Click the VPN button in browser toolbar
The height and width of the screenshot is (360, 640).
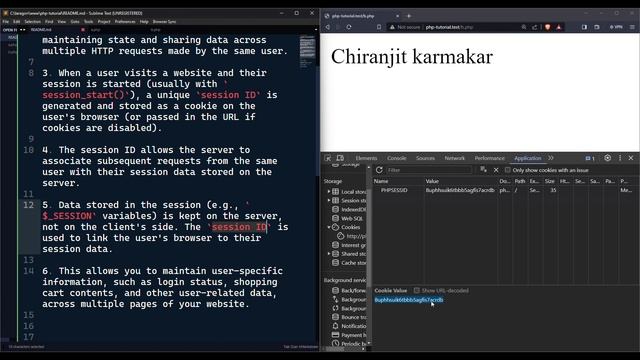616,27
